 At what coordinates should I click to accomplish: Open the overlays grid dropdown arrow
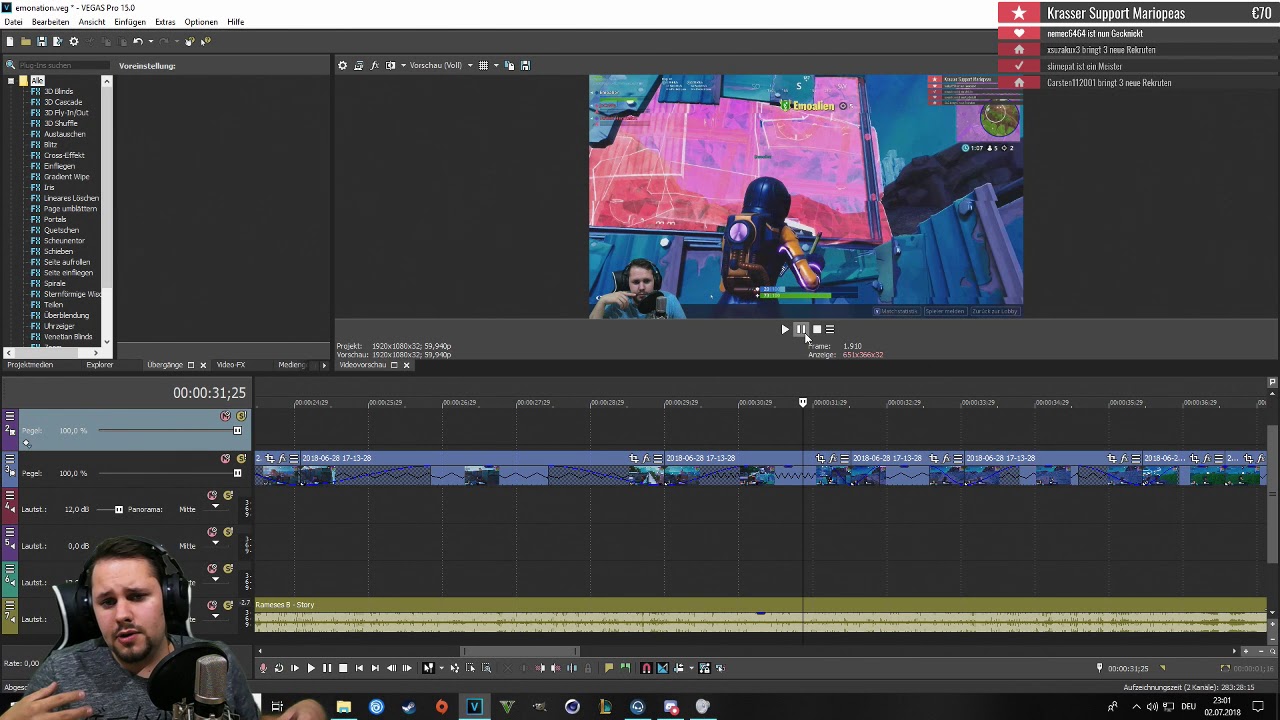(495, 66)
